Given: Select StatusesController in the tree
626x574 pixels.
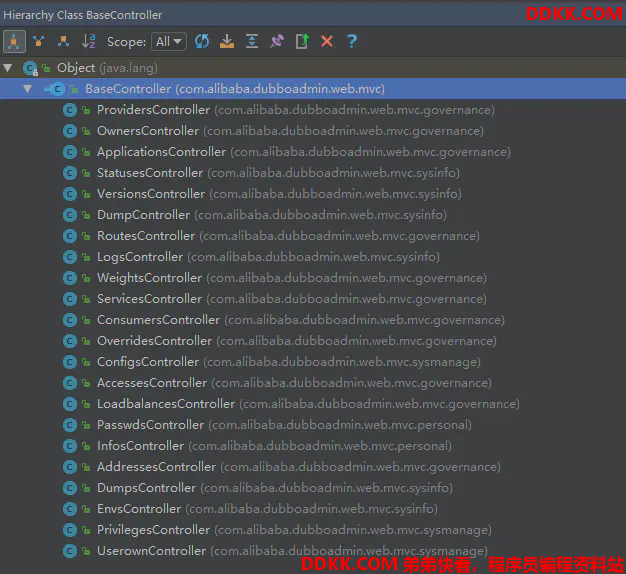Looking at the screenshot, I should tap(313, 173).
